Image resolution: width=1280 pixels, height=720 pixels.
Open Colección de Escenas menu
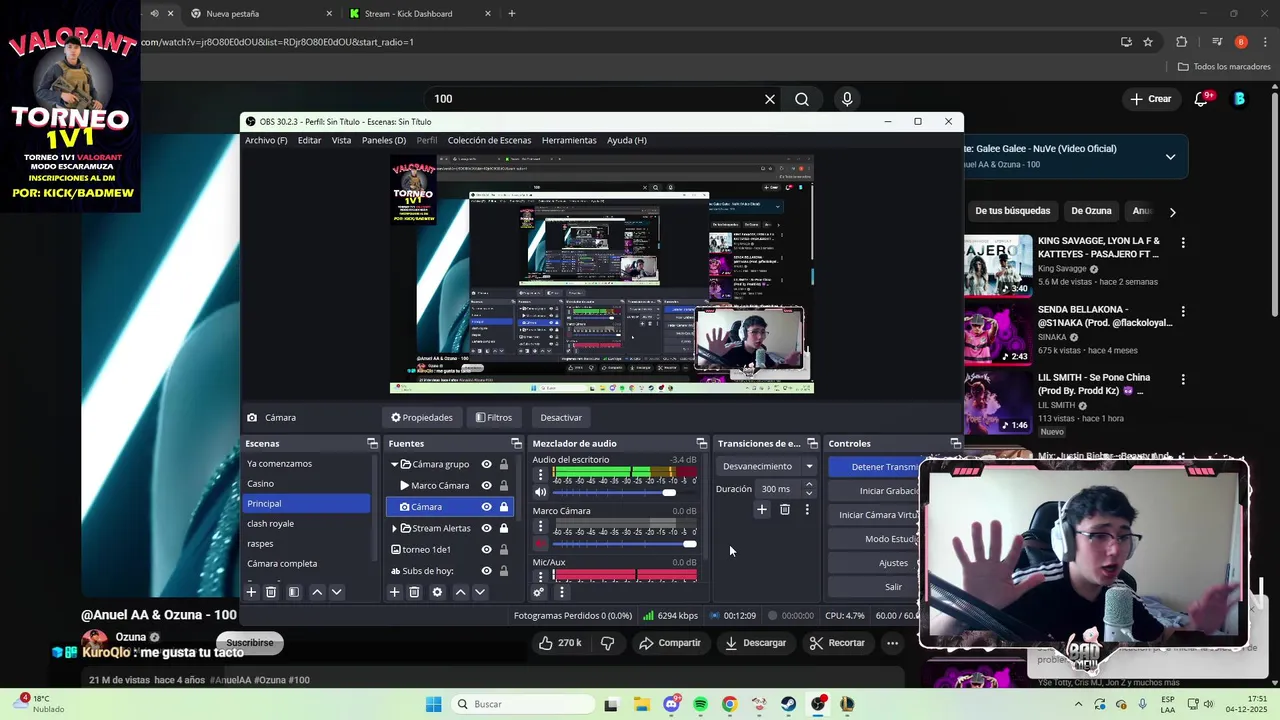point(489,140)
